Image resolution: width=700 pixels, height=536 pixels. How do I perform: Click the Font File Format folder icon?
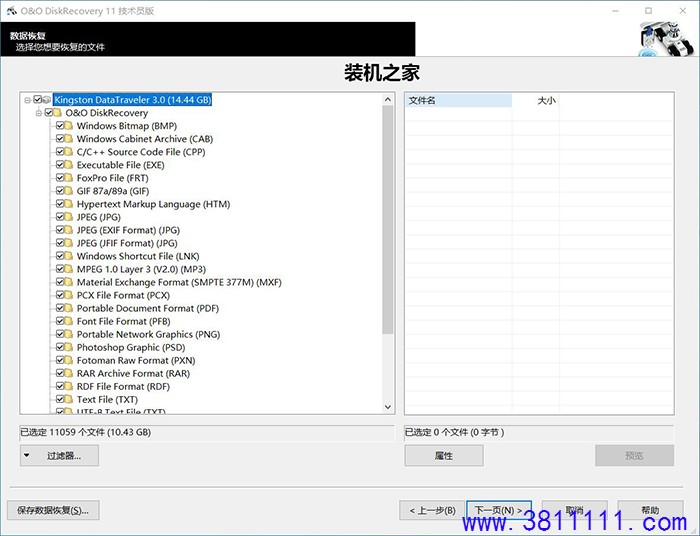68,321
